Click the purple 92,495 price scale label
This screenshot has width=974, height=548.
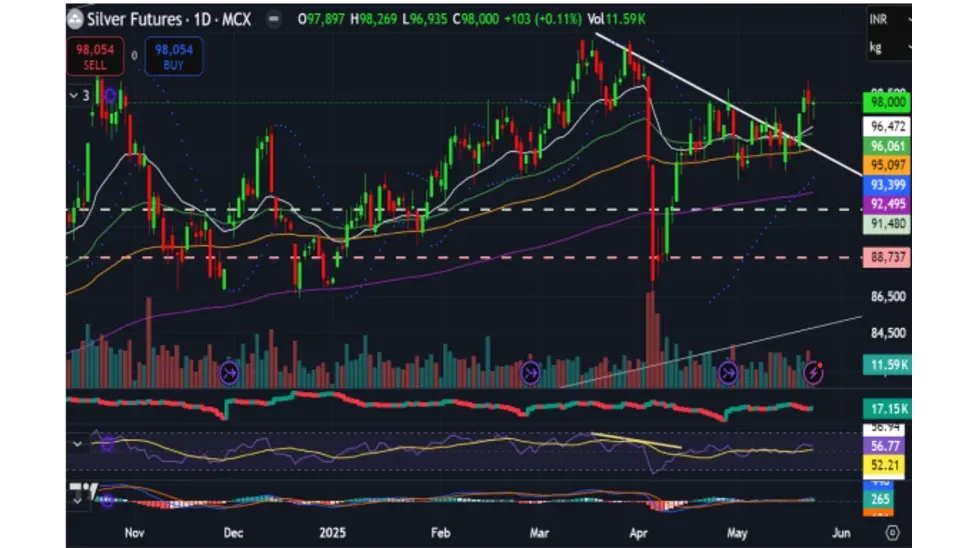pyautogui.click(x=887, y=204)
